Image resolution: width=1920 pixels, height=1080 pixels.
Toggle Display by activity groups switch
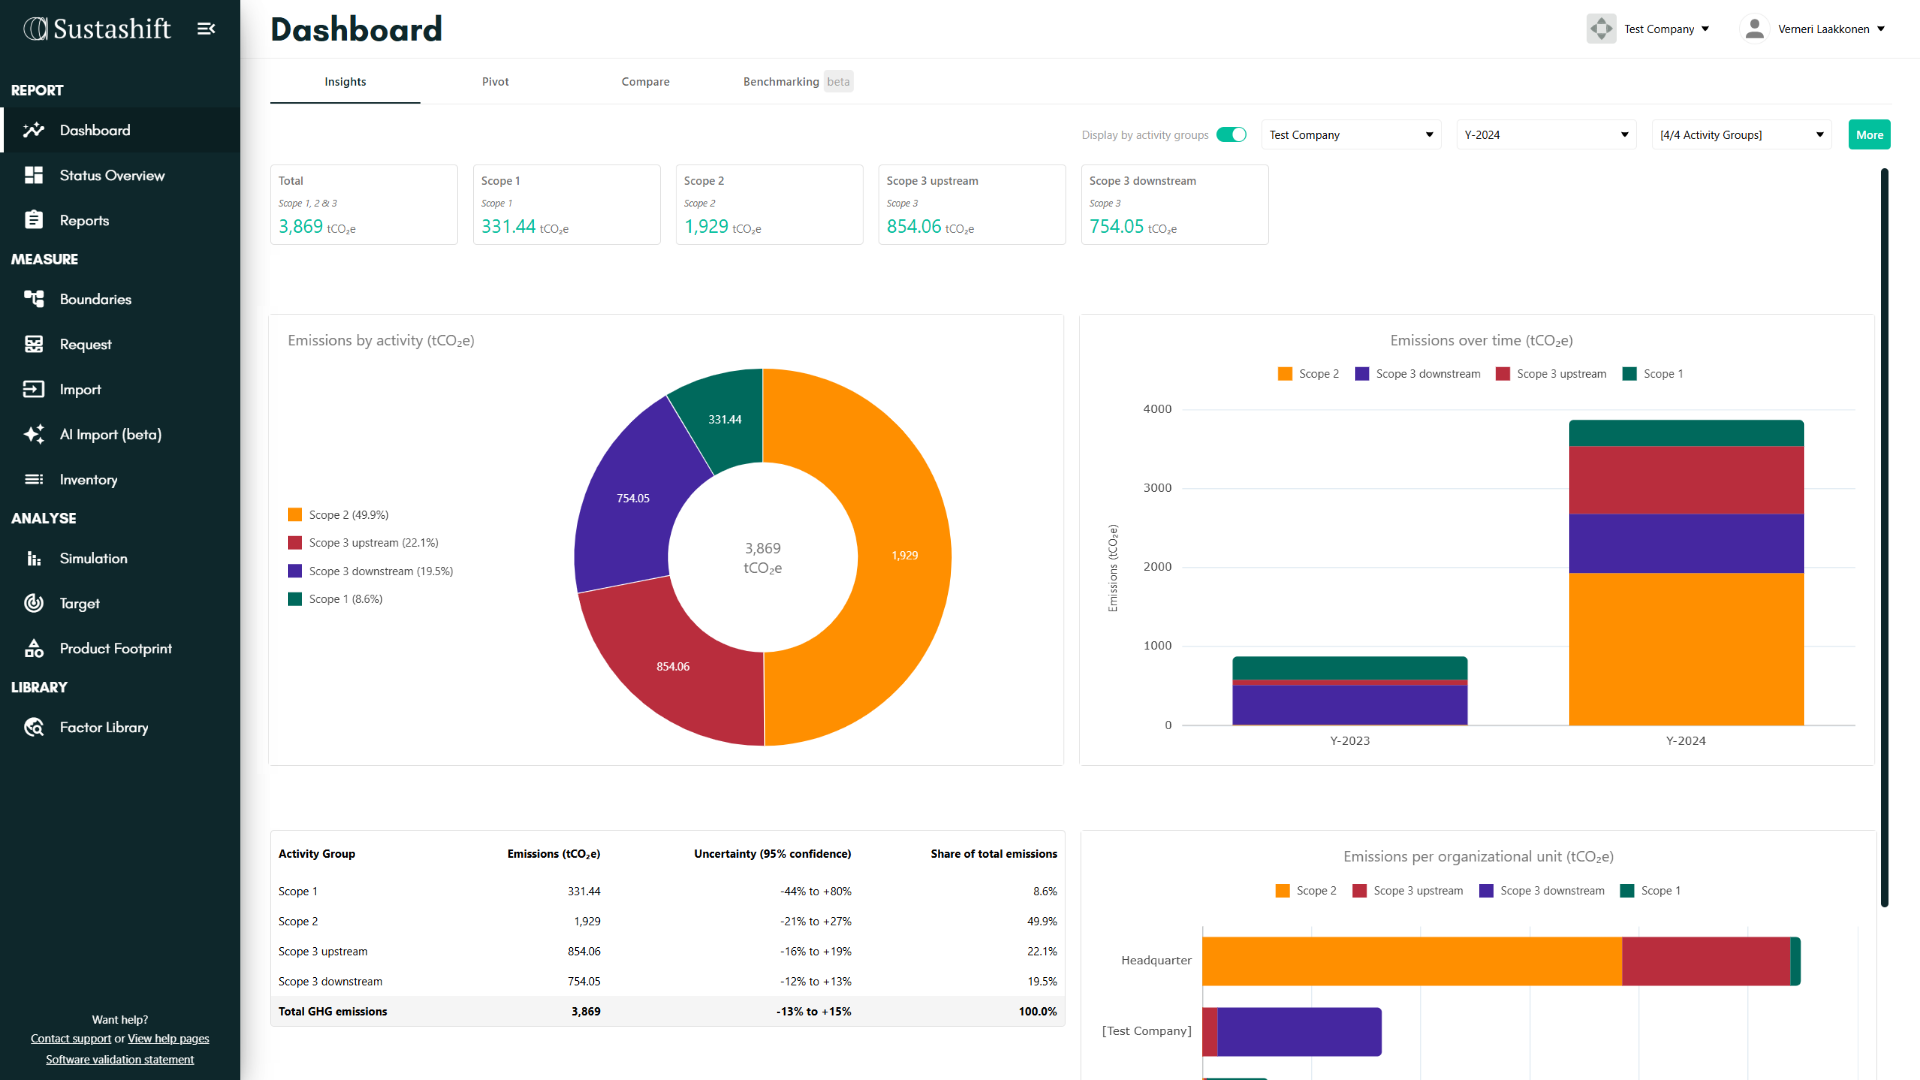1231,135
